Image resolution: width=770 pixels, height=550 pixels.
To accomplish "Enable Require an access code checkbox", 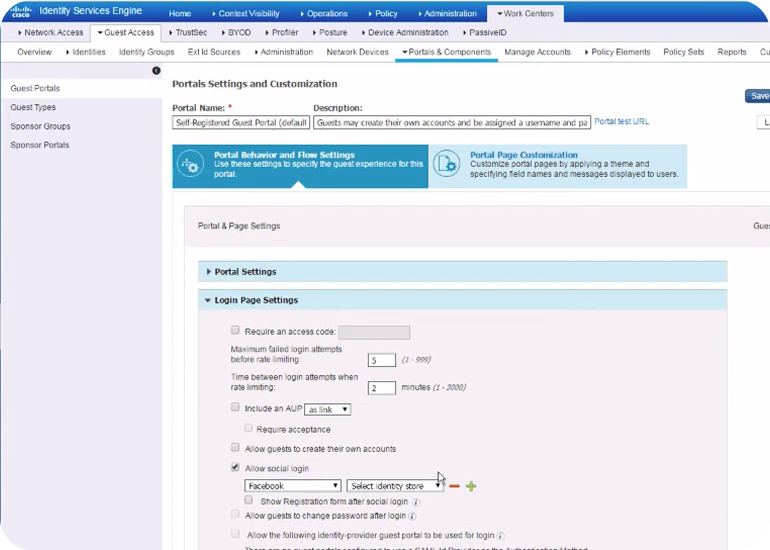I will click(235, 330).
